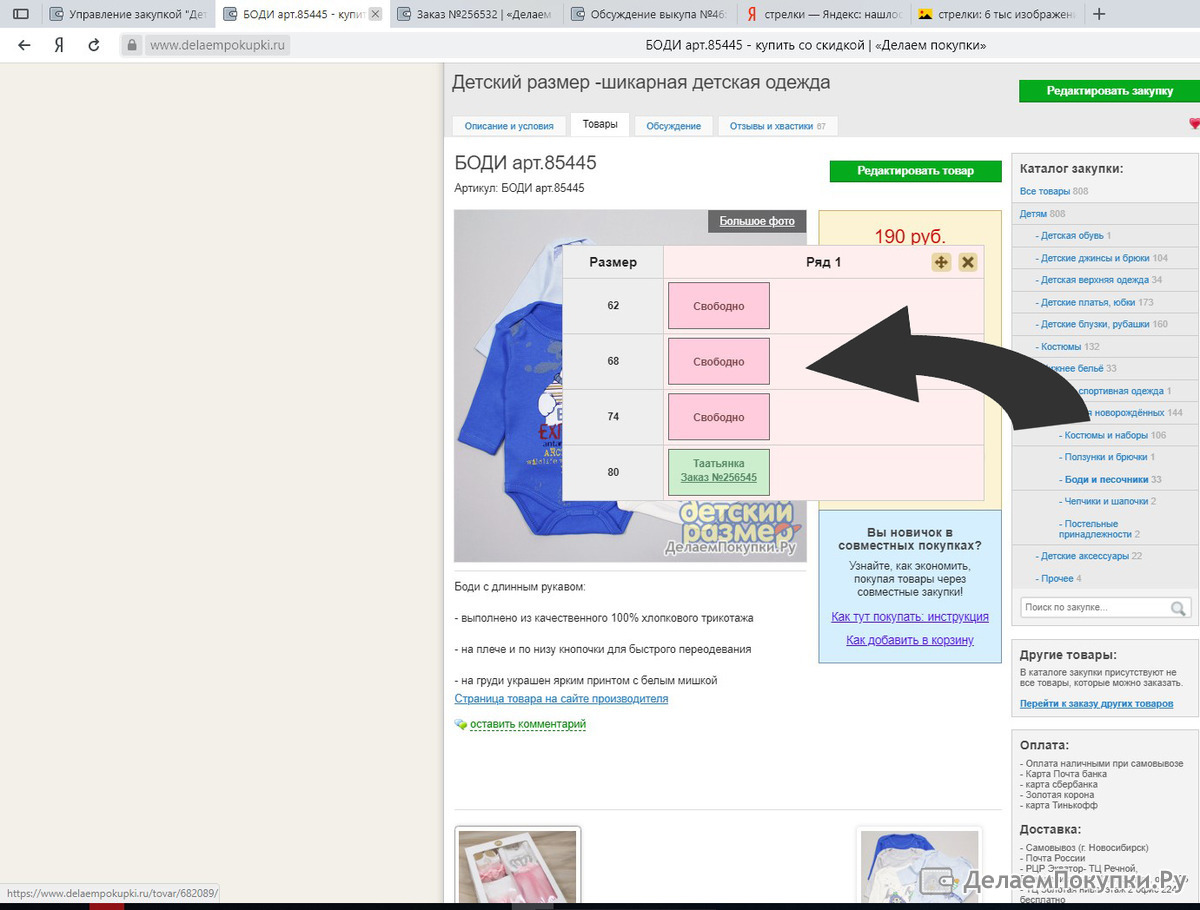Click the 190 руб. price text
1200x910 pixels.
pos(909,237)
